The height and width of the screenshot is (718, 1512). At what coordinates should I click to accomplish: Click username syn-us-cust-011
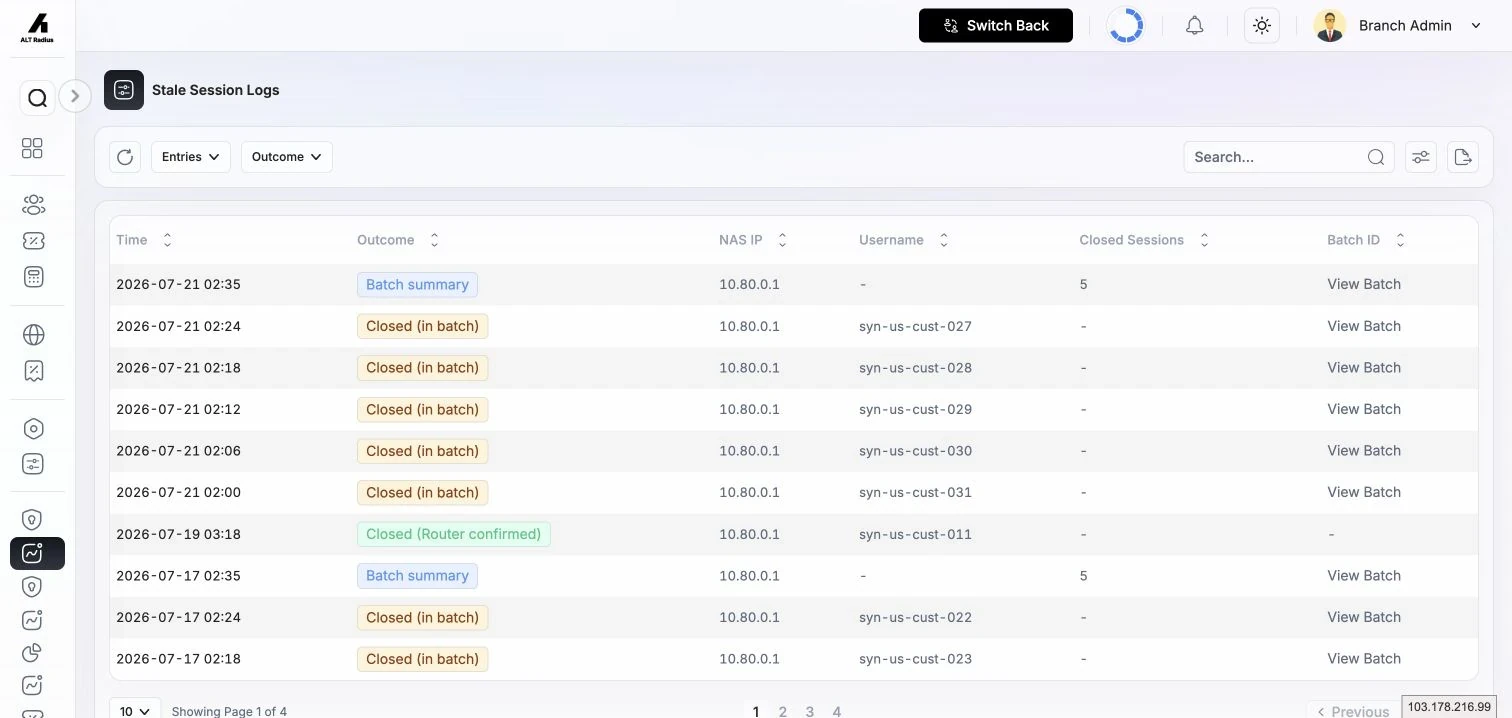point(915,534)
